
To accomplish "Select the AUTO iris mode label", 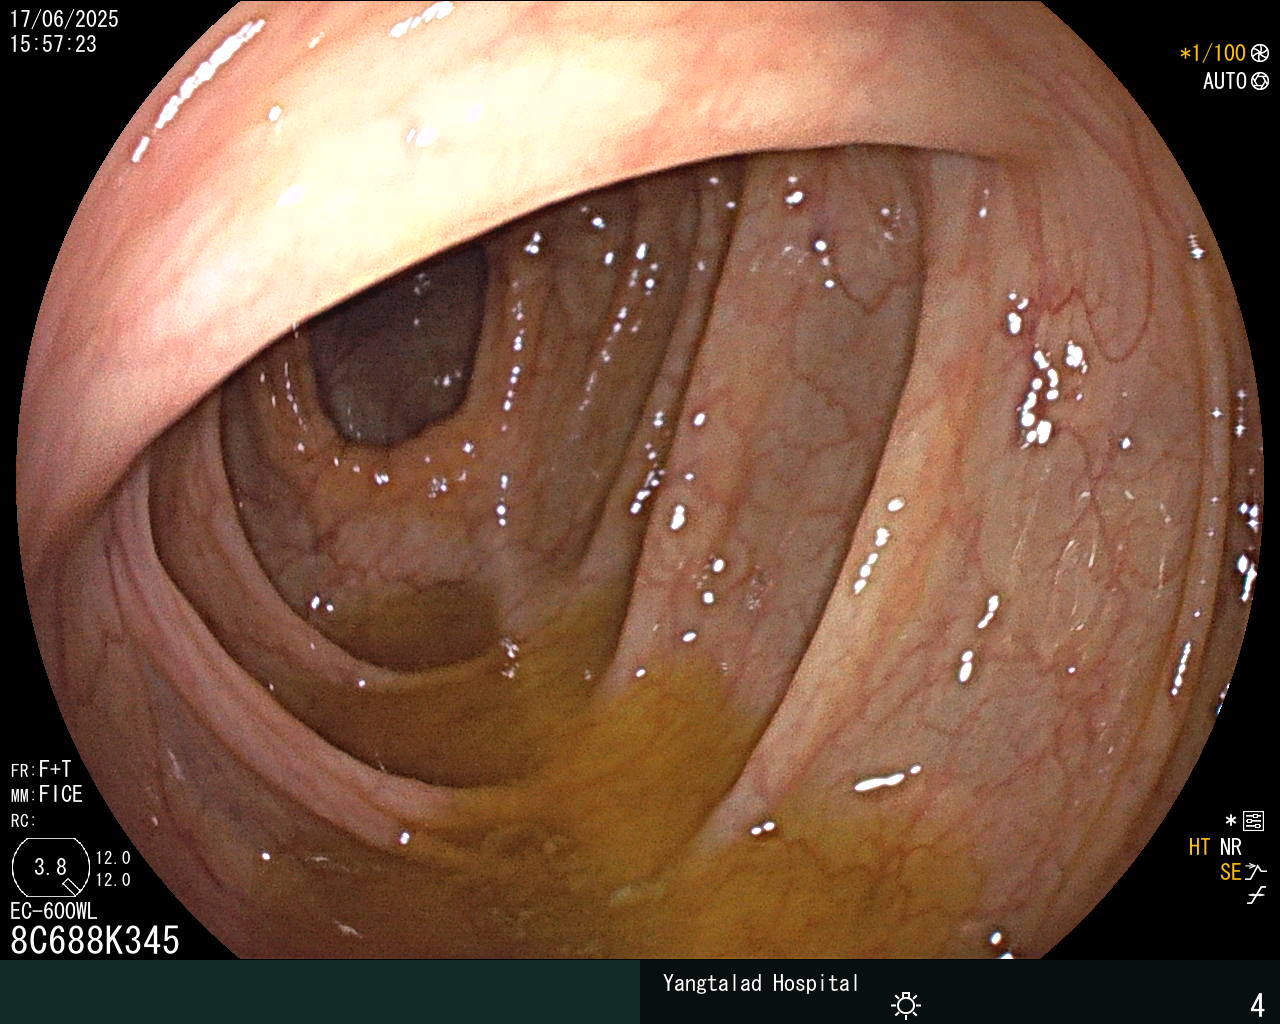I will [1224, 82].
